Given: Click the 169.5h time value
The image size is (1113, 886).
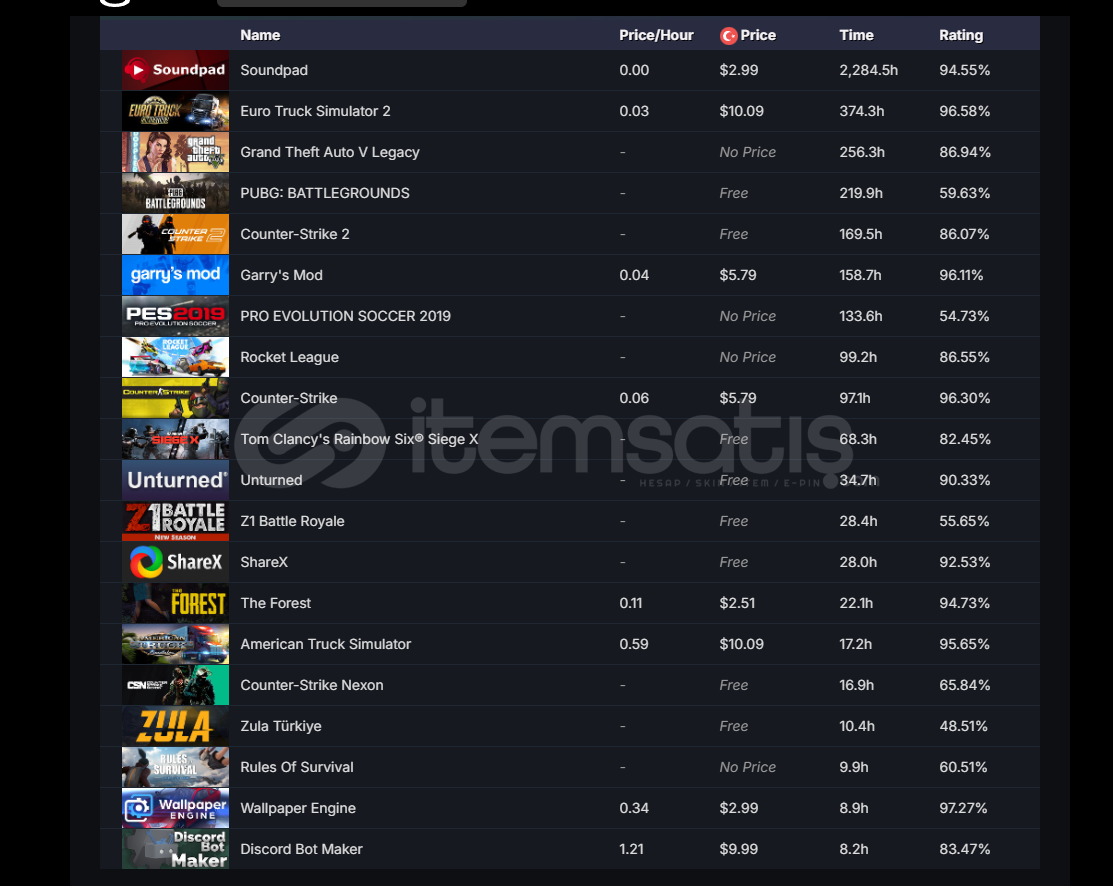Looking at the screenshot, I should tap(860, 234).
